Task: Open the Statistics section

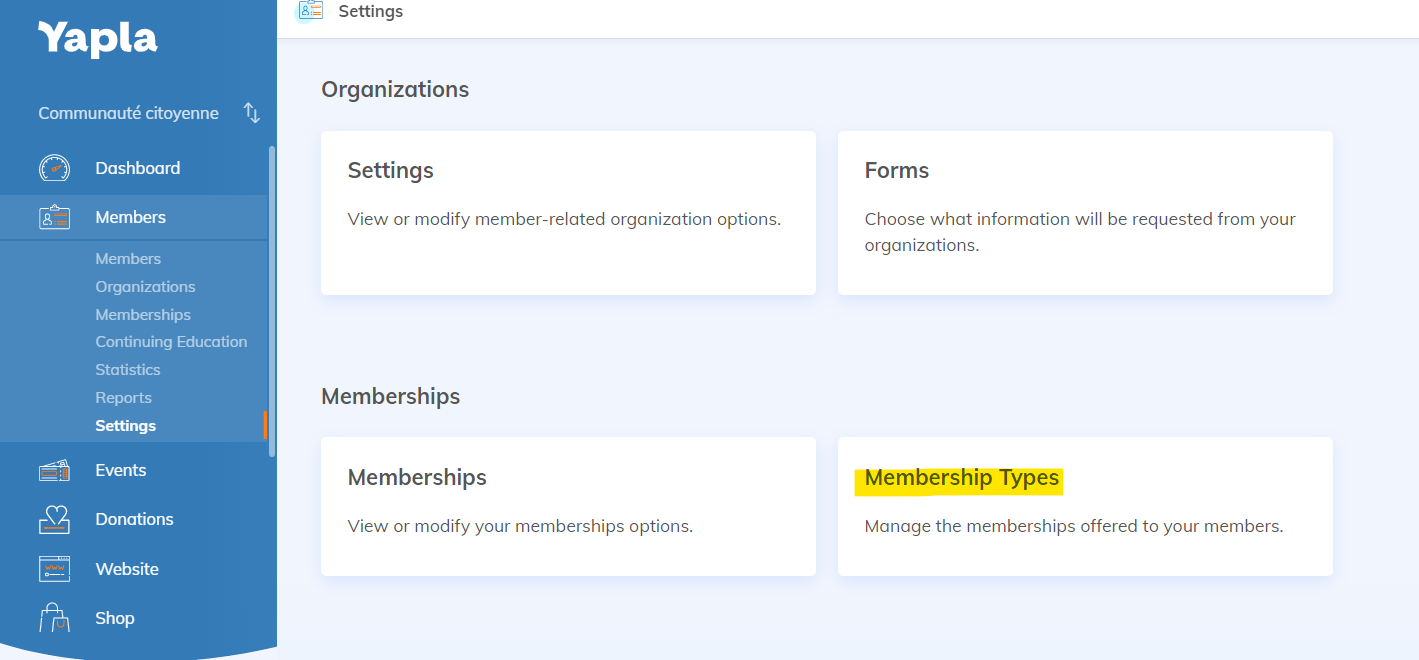Action: (x=127, y=369)
